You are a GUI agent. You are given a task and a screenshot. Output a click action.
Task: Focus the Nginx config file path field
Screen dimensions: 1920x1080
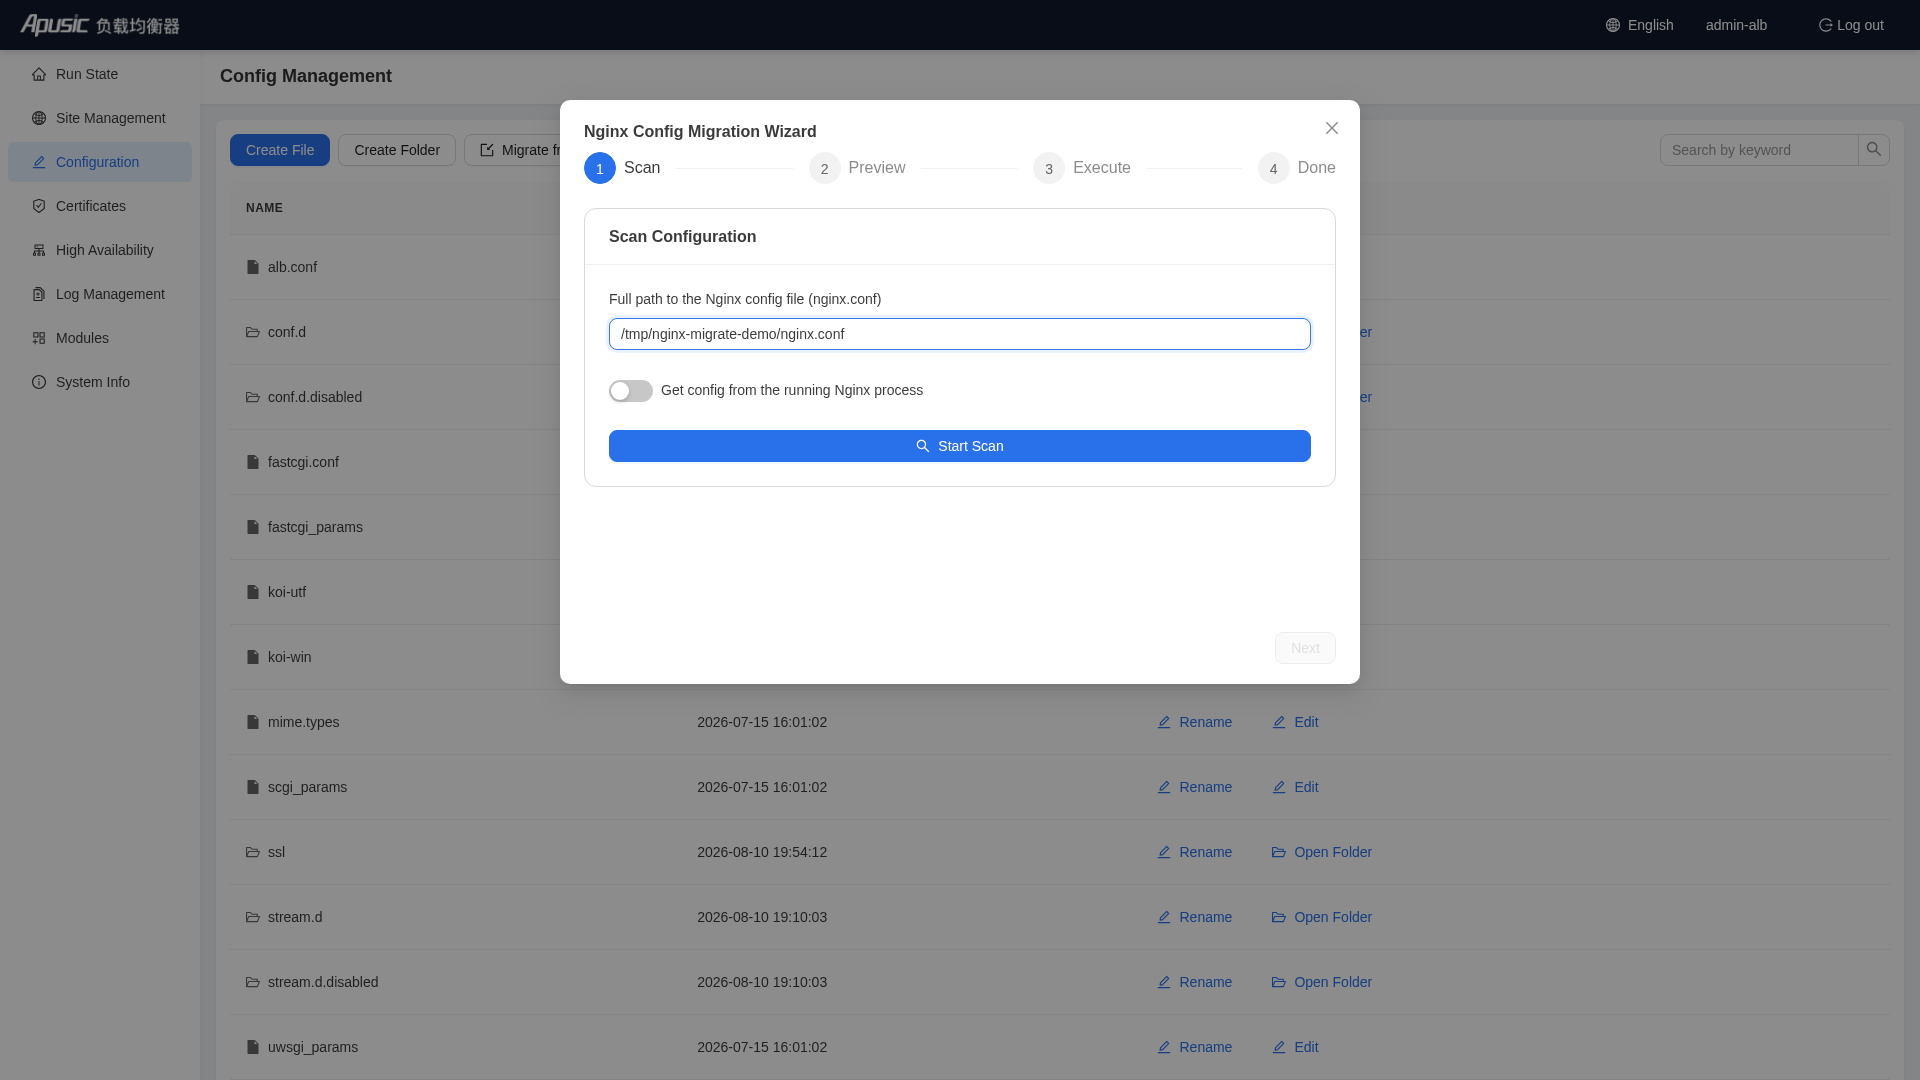[x=960, y=334]
